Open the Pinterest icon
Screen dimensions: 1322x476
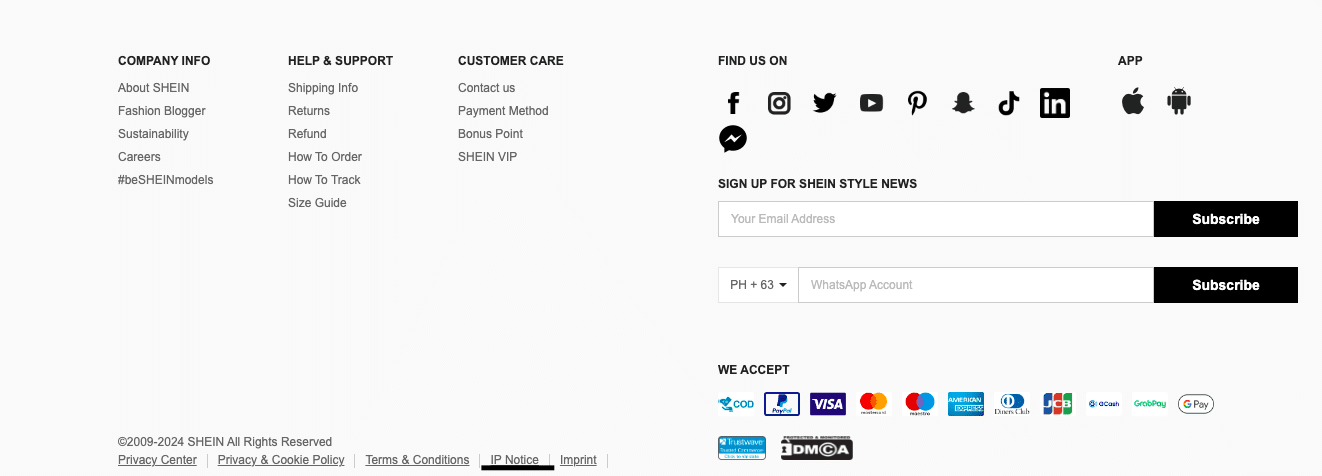click(917, 103)
